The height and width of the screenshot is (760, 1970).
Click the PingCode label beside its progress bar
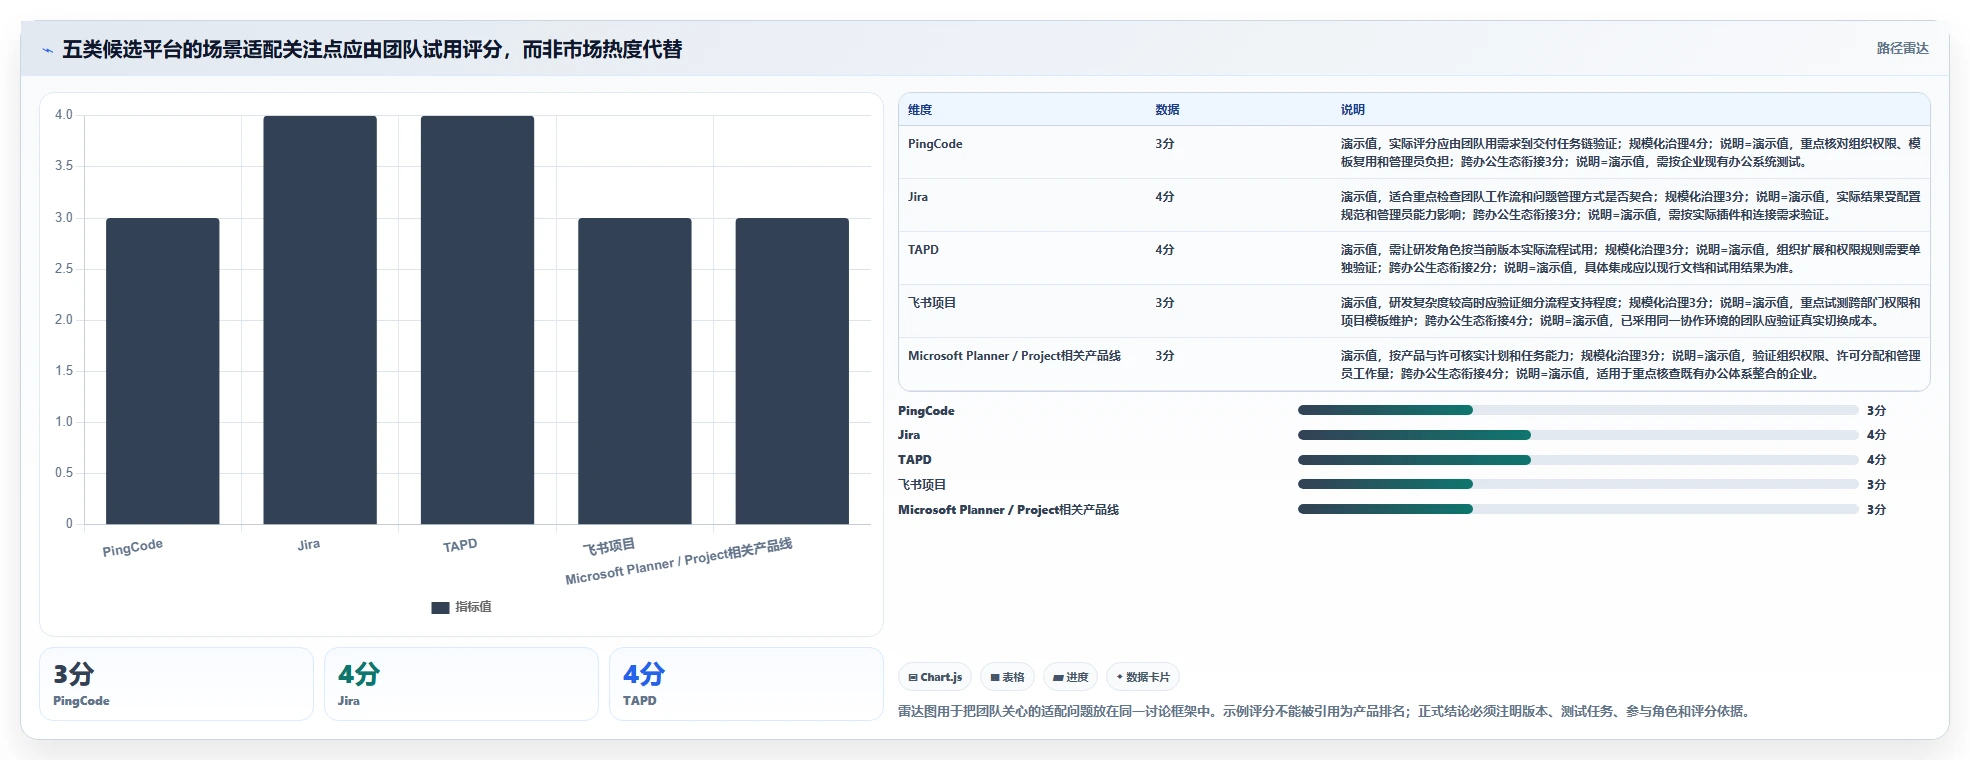coord(926,411)
